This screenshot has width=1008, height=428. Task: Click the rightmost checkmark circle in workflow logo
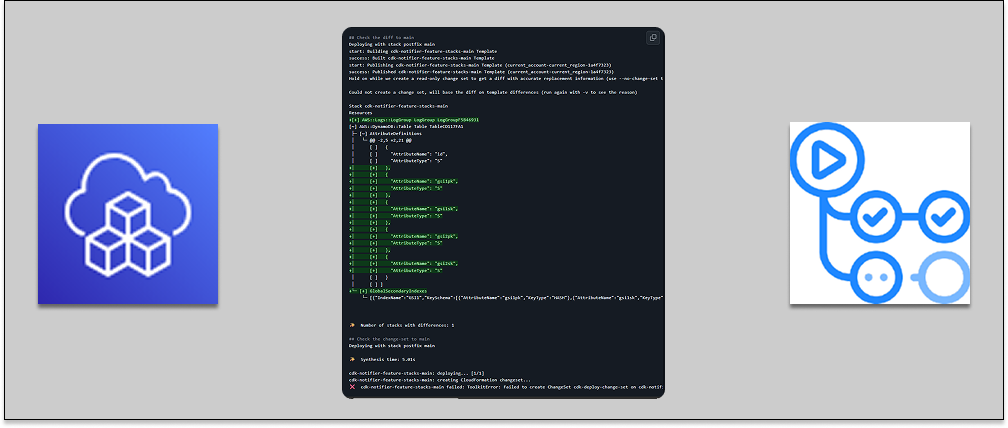(x=941, y=214)
